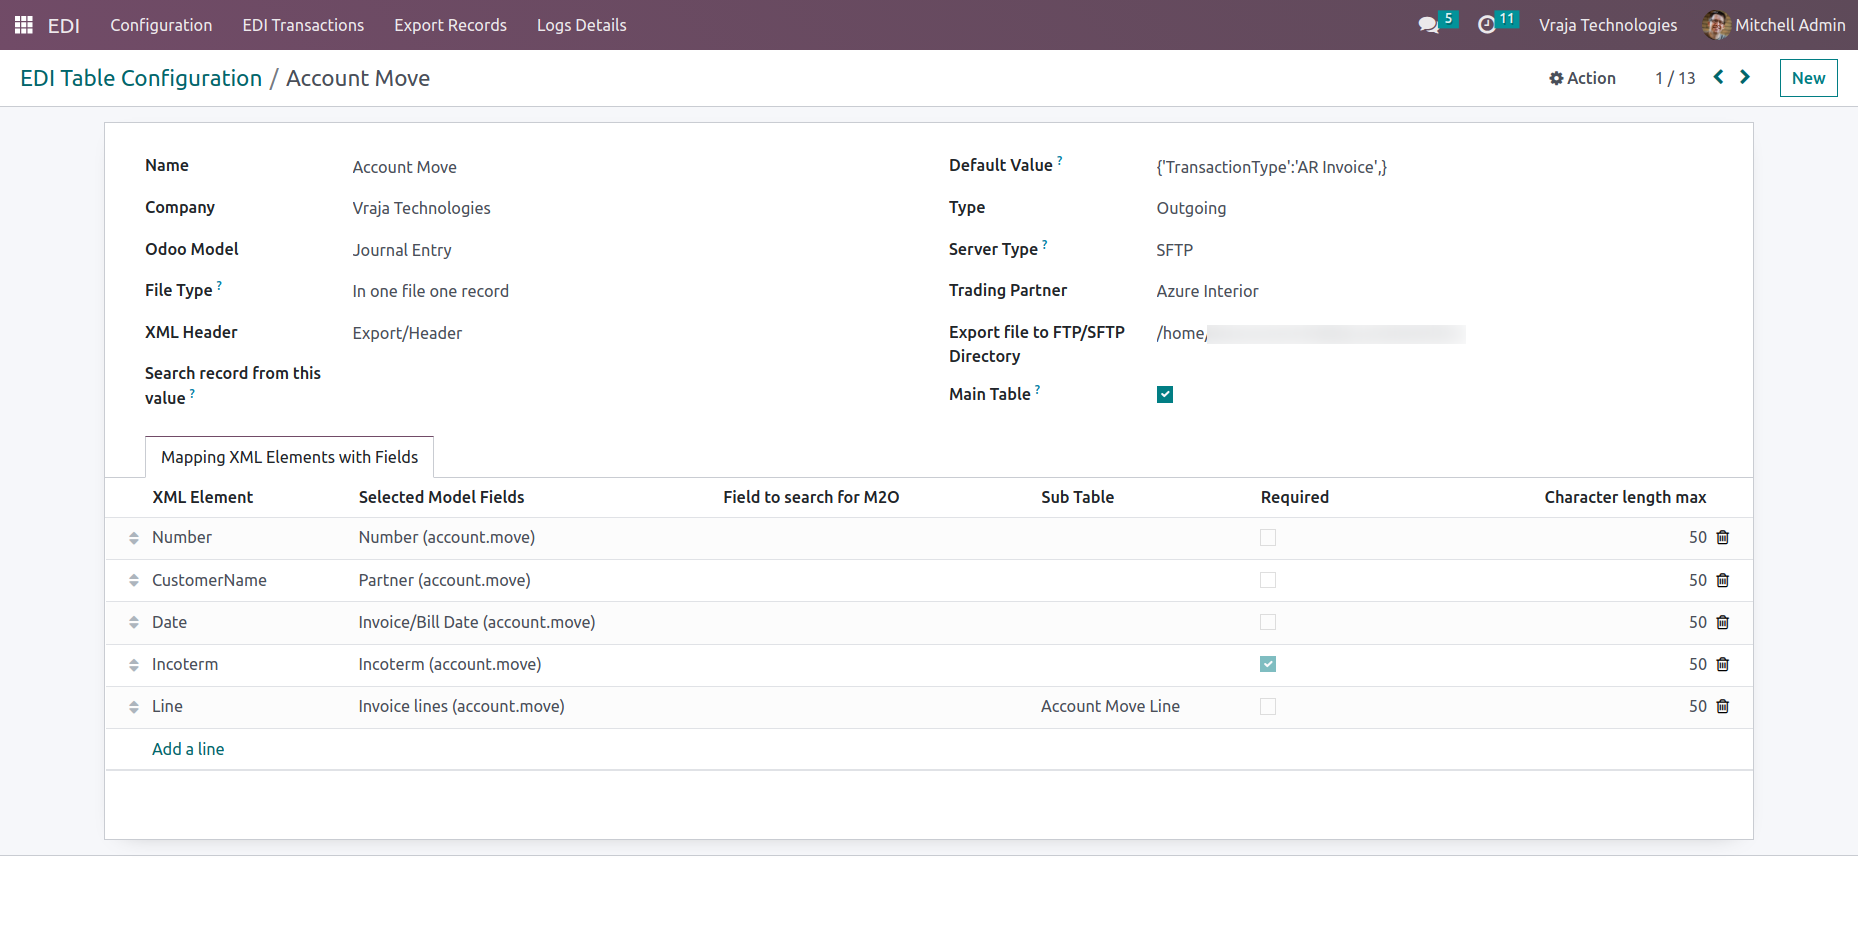Select Mapping XML Elements with Fields tab
The image size is (1858, 932).
(x=289, y=457)
